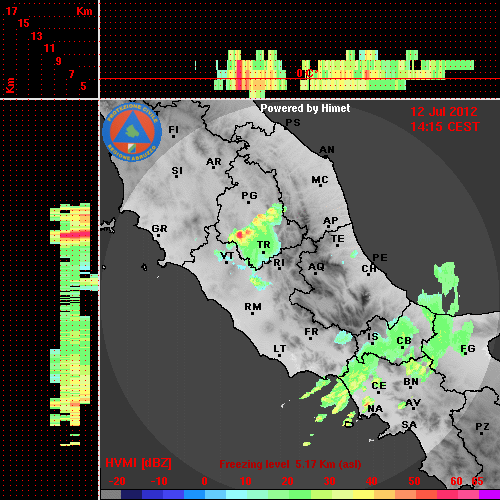Click the HVMI [dBZ] legend label
Screen dimensions: 500x500
(x=138, y=463)
